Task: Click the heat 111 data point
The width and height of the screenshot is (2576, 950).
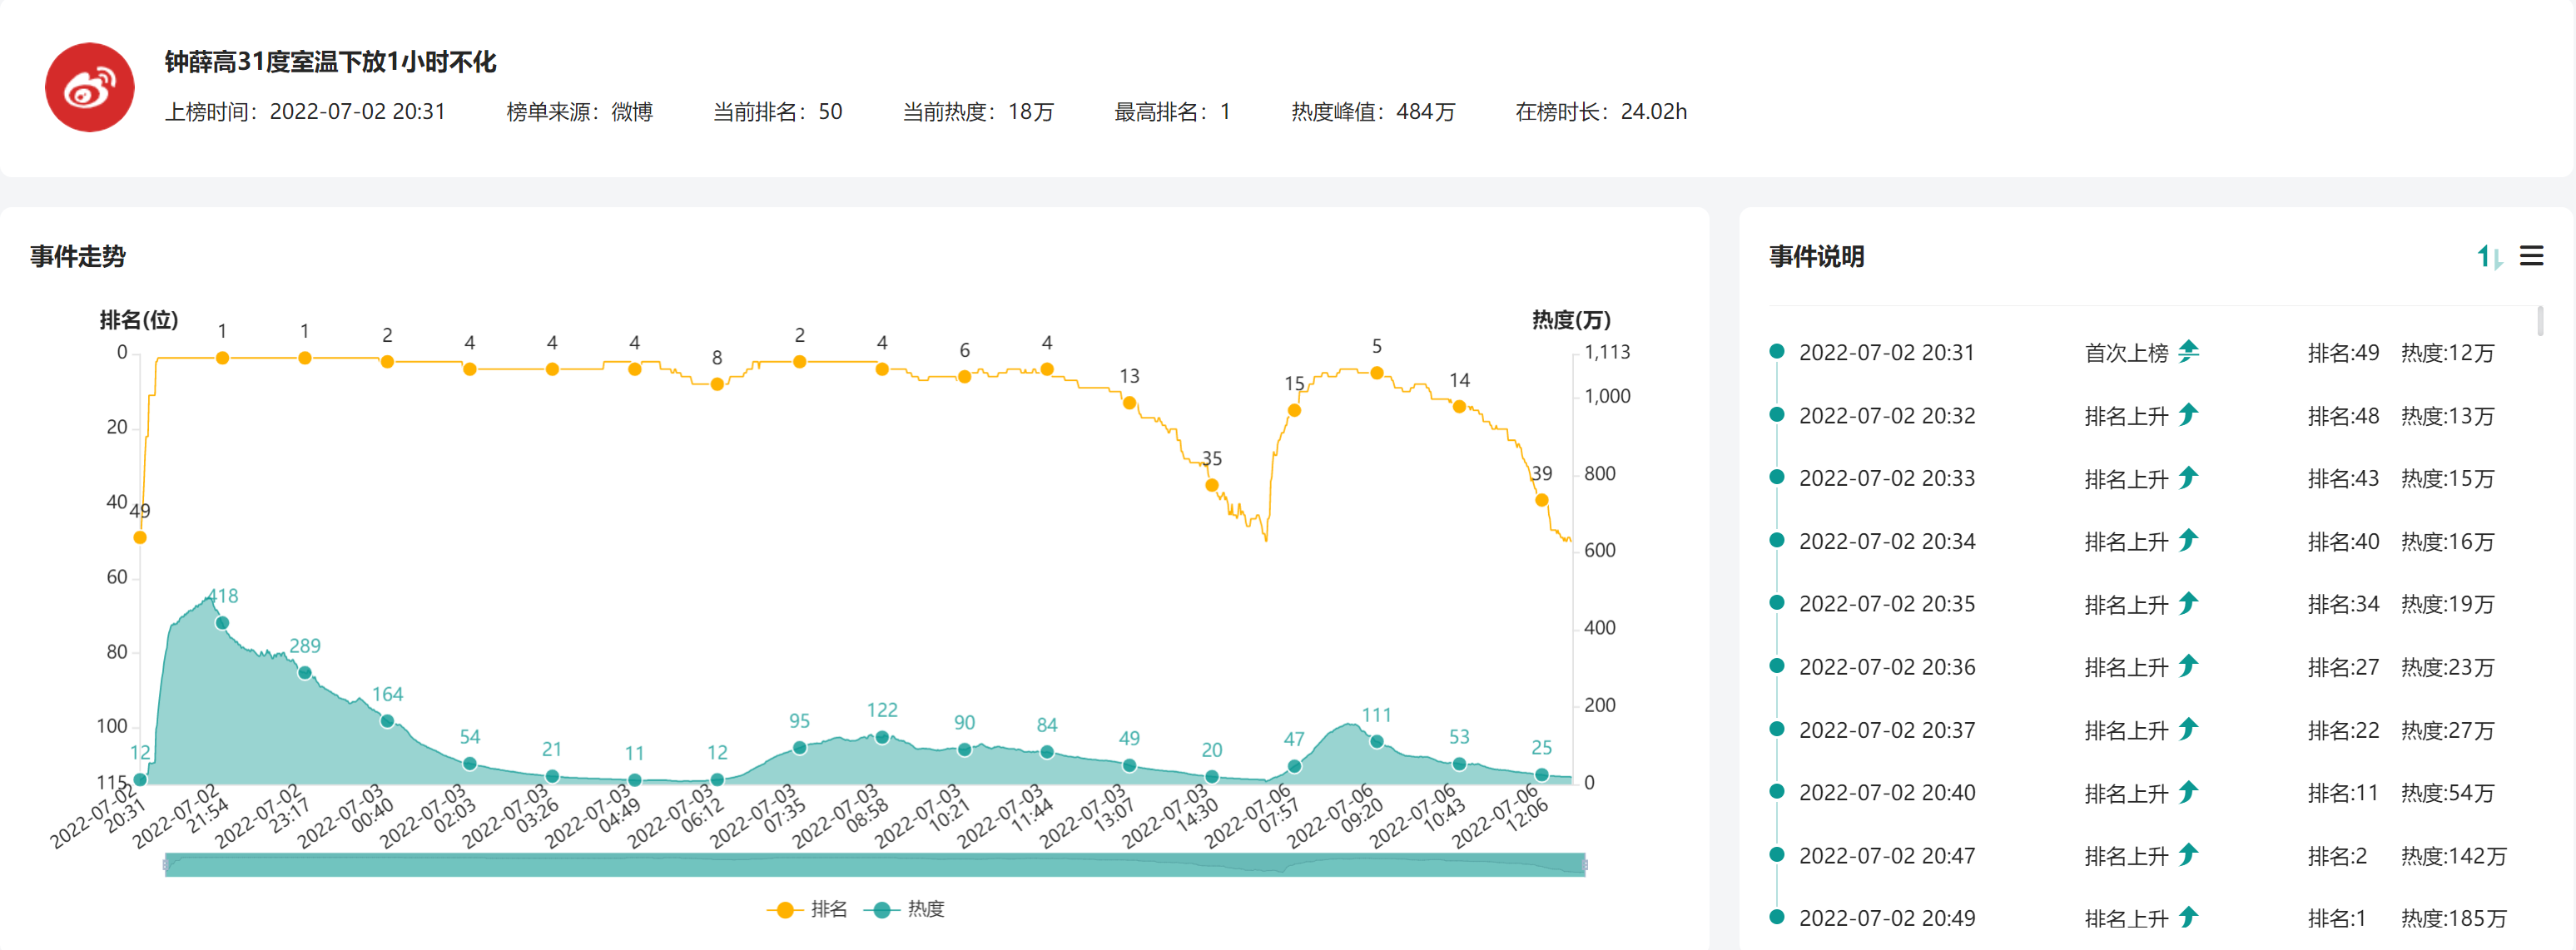Action: point(1376,741)
